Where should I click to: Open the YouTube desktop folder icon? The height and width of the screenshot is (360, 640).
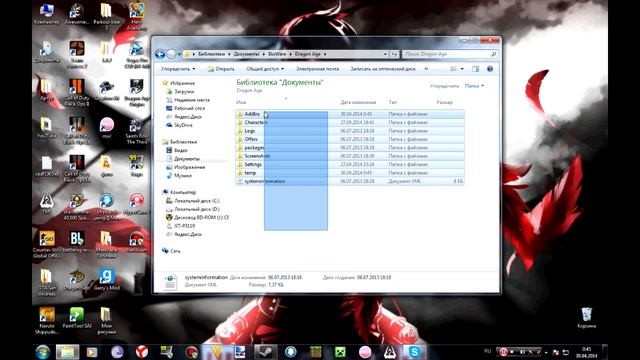pyautogui.click(x=47, y=127)
